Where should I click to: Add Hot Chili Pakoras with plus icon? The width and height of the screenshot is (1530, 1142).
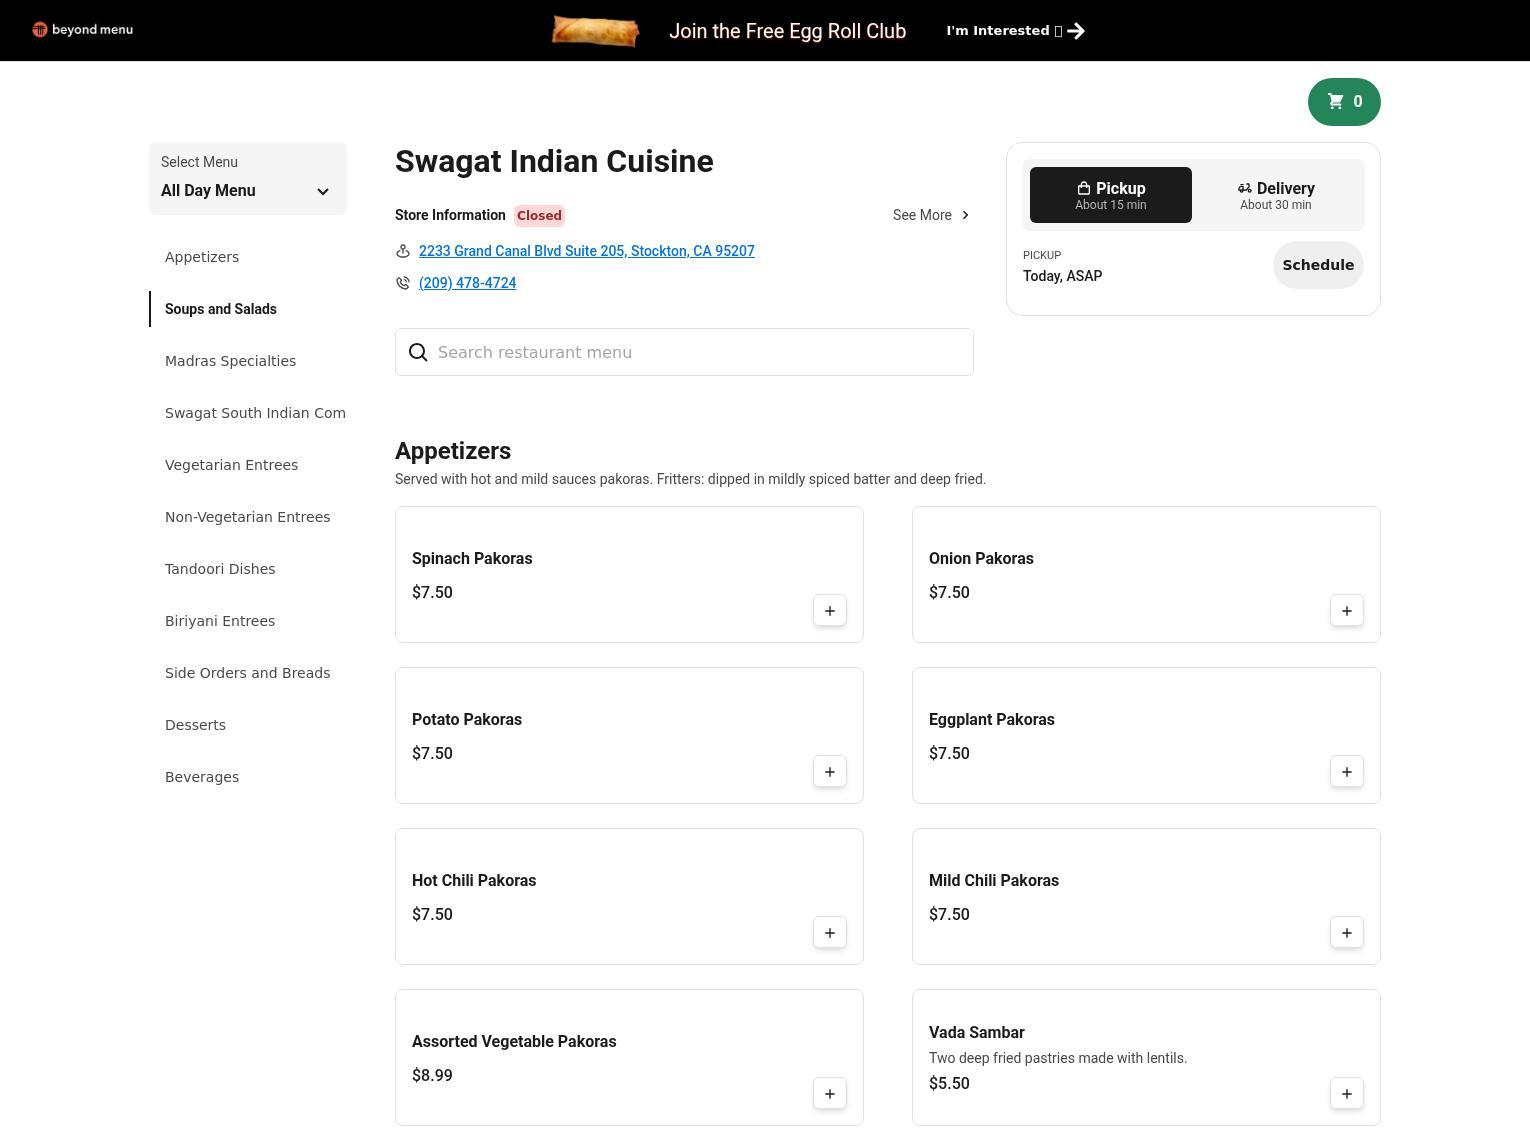(829, 933)
